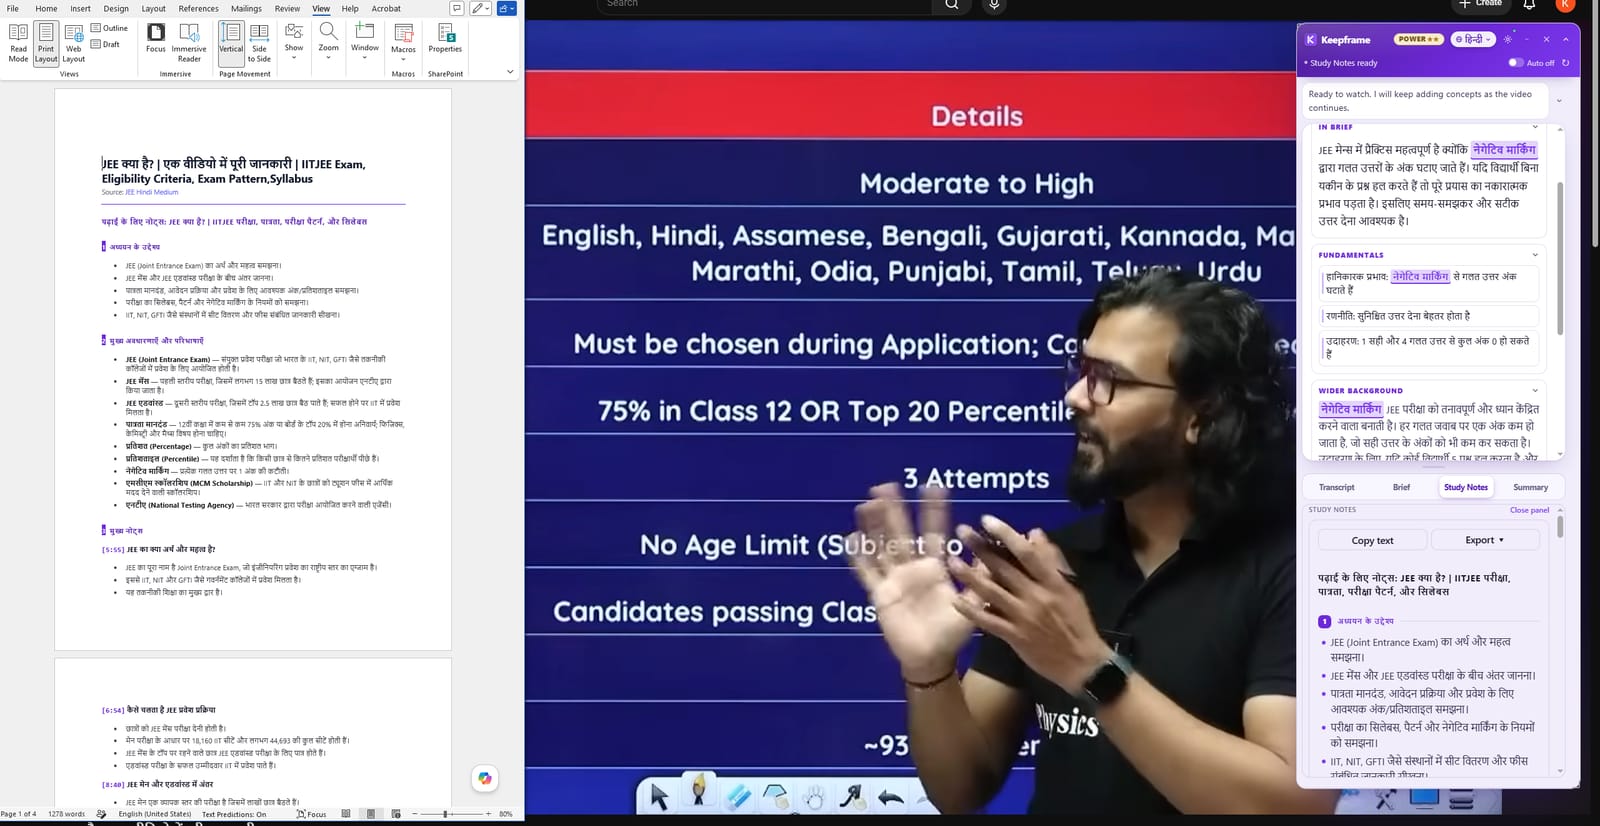Viewport: 1600px width, 826px height.
Task: Open the Insert ribbon tab
Action: click(x=80, y=8)
